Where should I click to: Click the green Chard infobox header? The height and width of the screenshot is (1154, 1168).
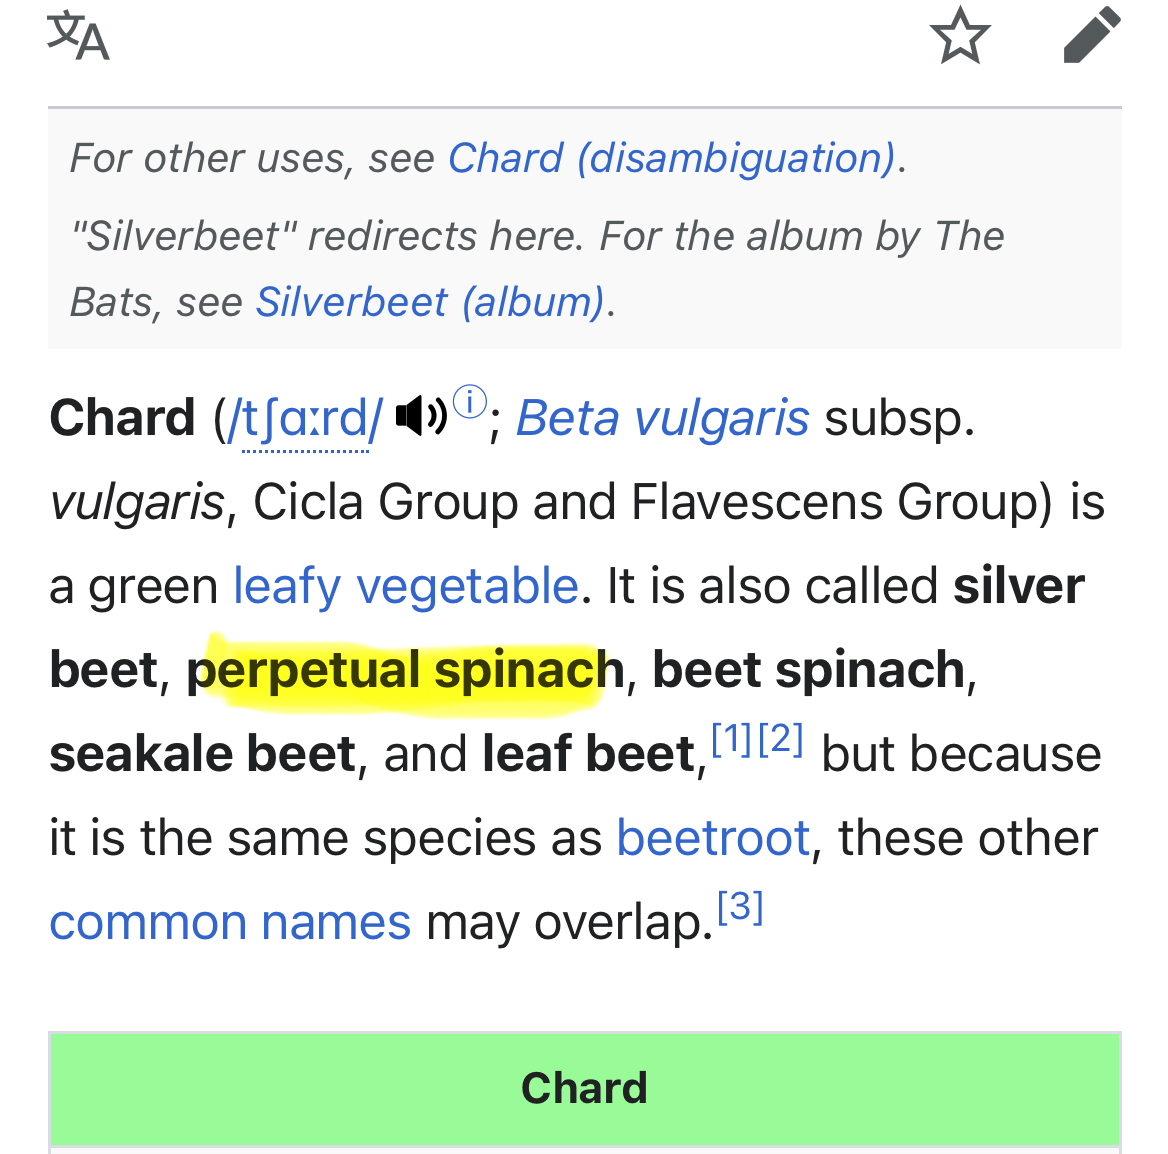[x=584, y=1088]
